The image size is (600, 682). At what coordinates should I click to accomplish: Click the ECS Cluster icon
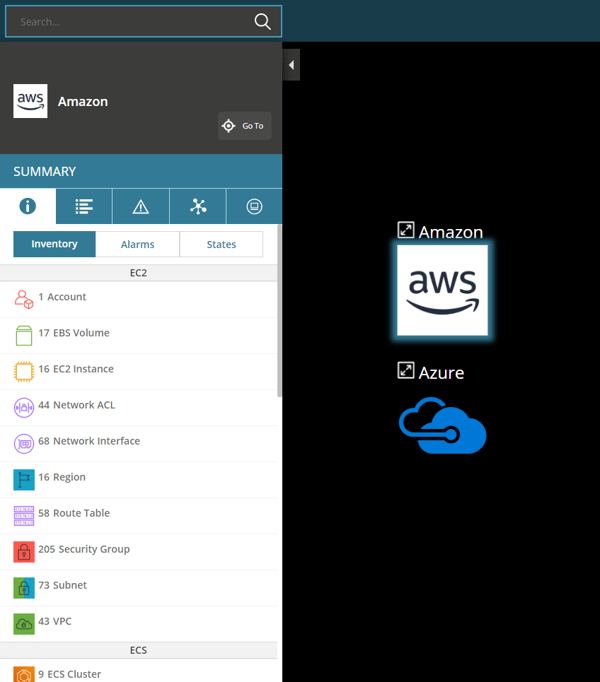(24, 675)
